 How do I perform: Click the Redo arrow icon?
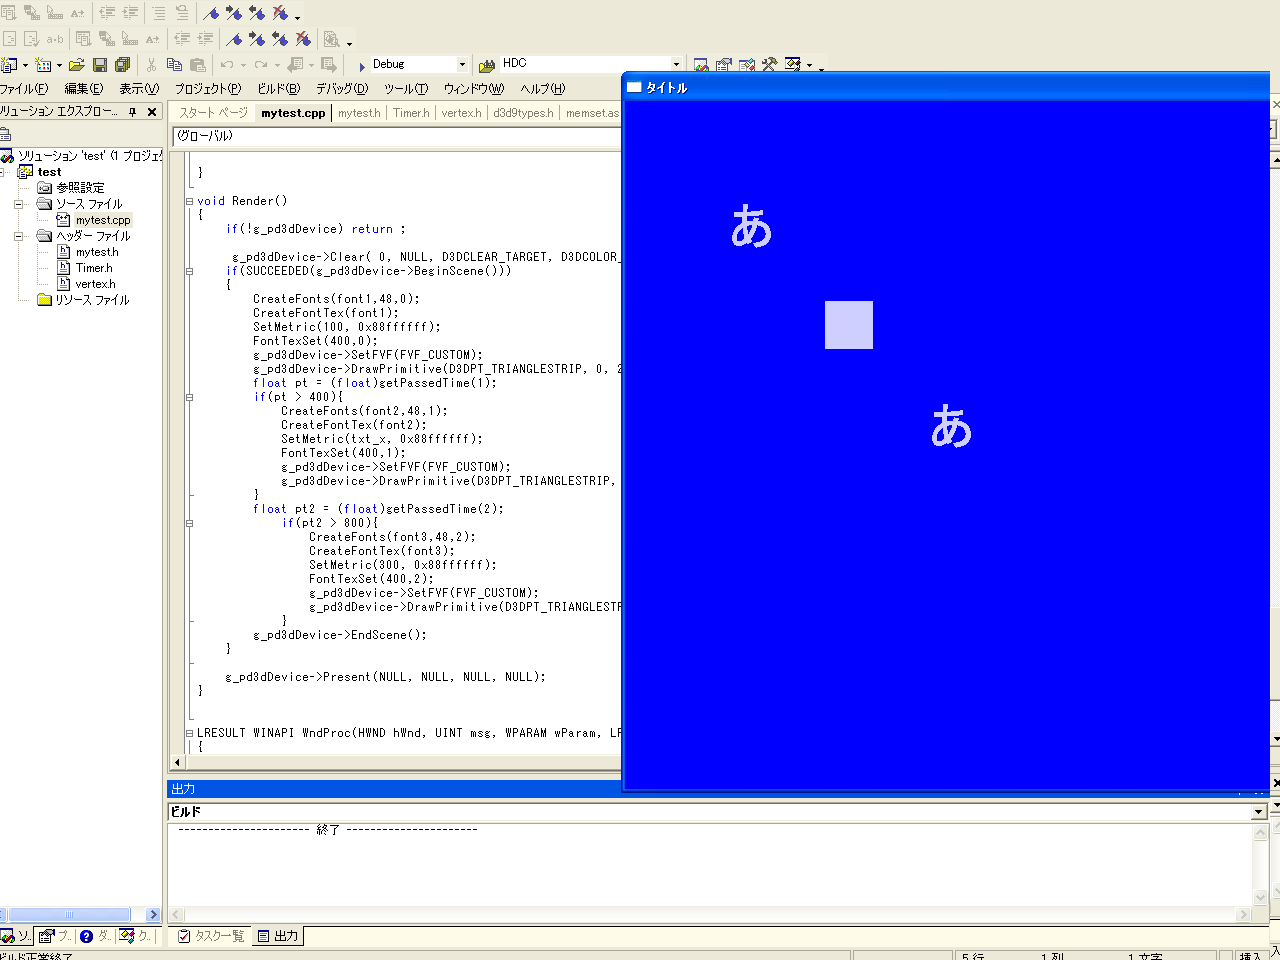[x=261, y=65]
